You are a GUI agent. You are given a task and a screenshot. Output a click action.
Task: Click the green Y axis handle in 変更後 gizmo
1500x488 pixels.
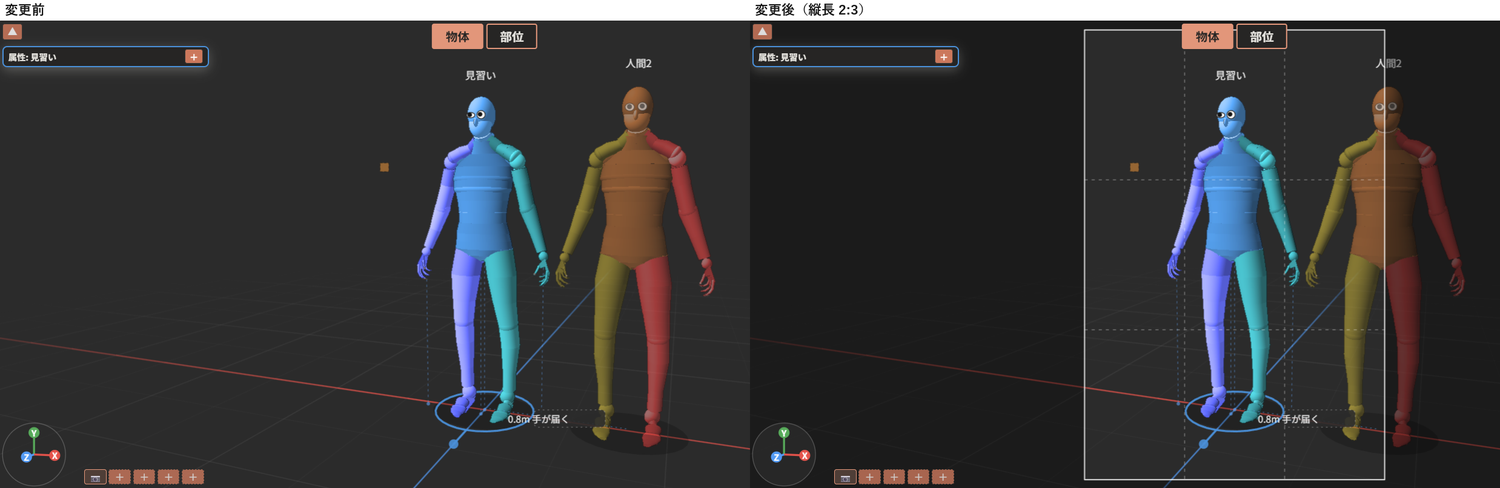pyautogui.click(x=784, y=433)
